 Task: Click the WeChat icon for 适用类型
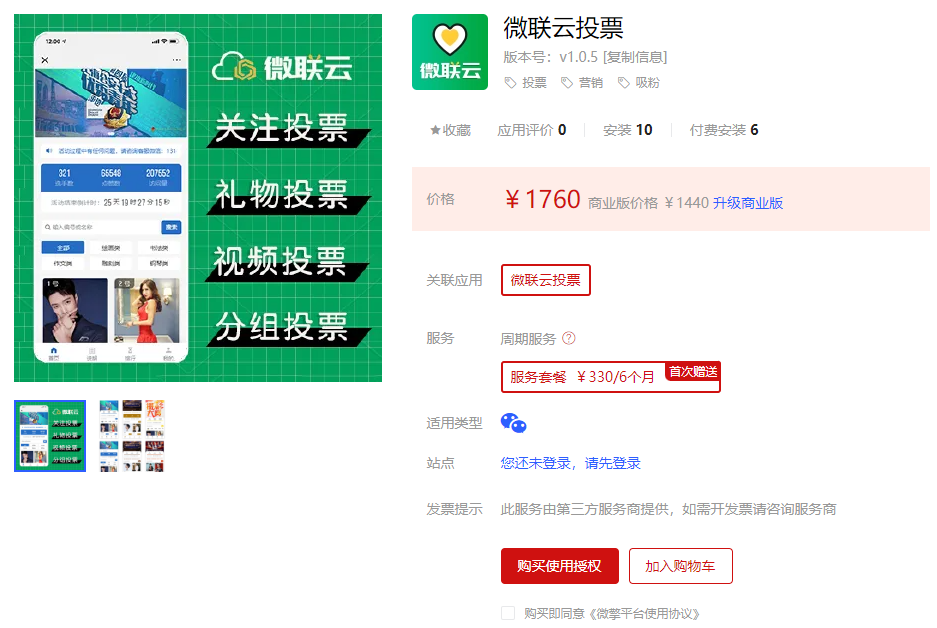513,423
